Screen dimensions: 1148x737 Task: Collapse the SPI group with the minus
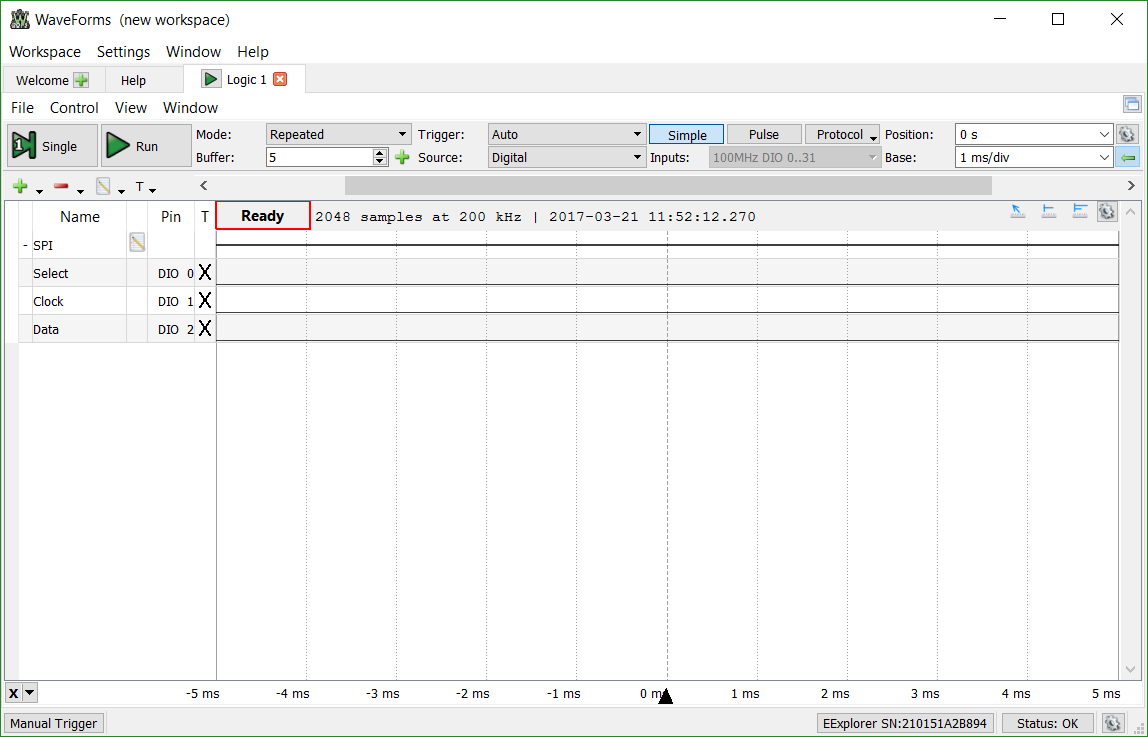tap(25, 245)
